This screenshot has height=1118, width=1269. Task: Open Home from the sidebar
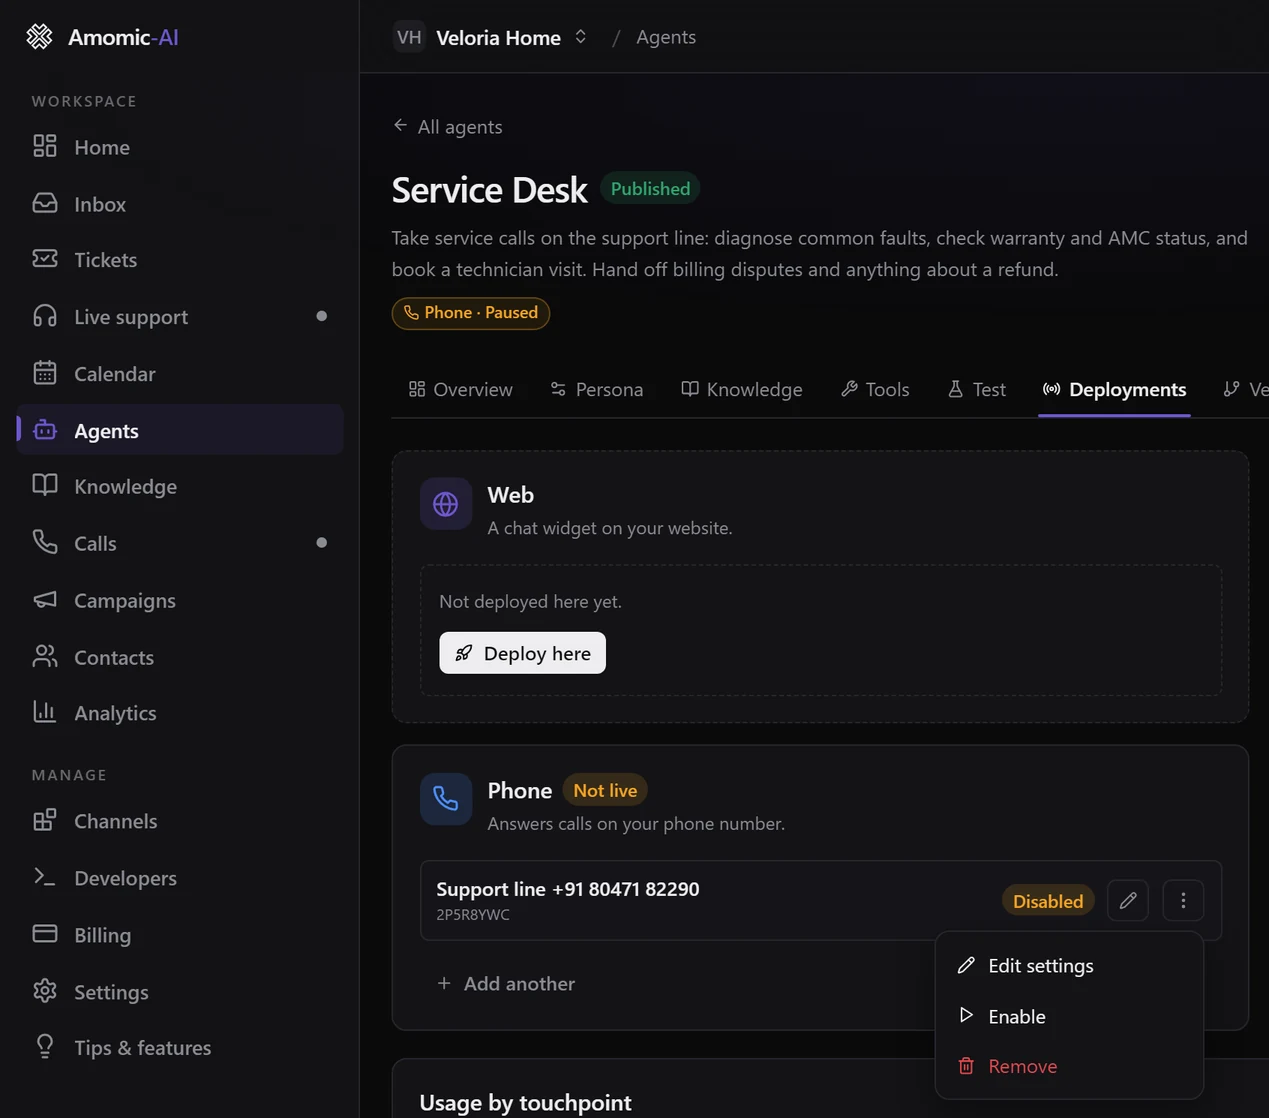pos(180,147)
